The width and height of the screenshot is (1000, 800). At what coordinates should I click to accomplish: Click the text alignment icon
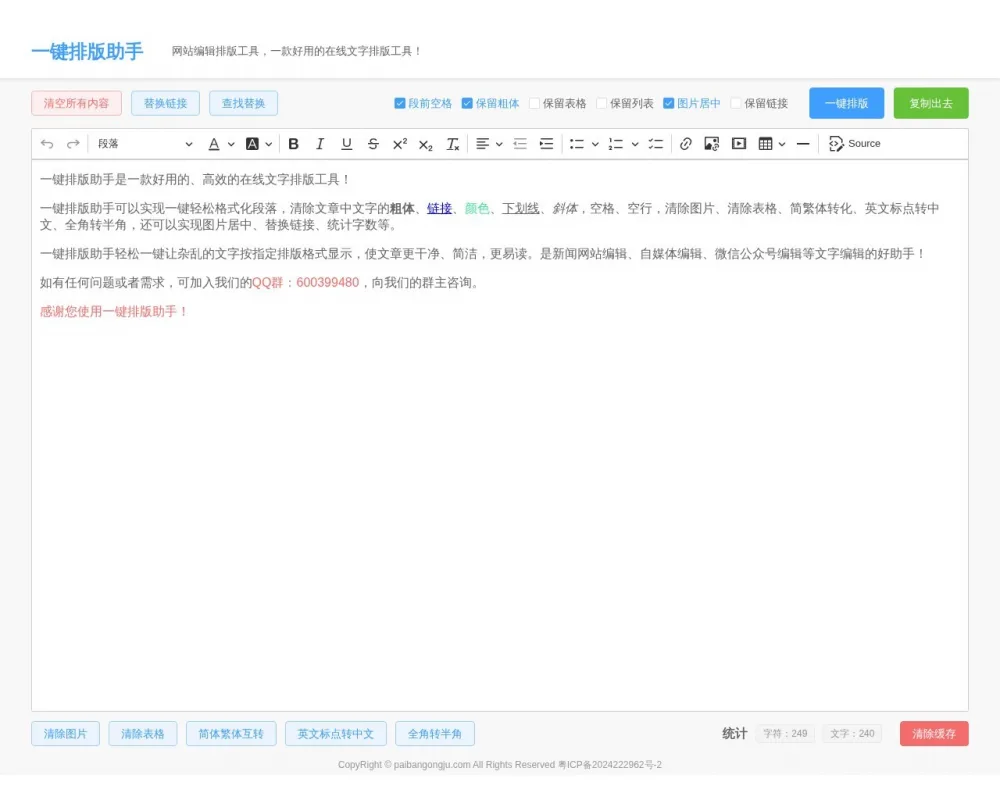click(483, 144)
